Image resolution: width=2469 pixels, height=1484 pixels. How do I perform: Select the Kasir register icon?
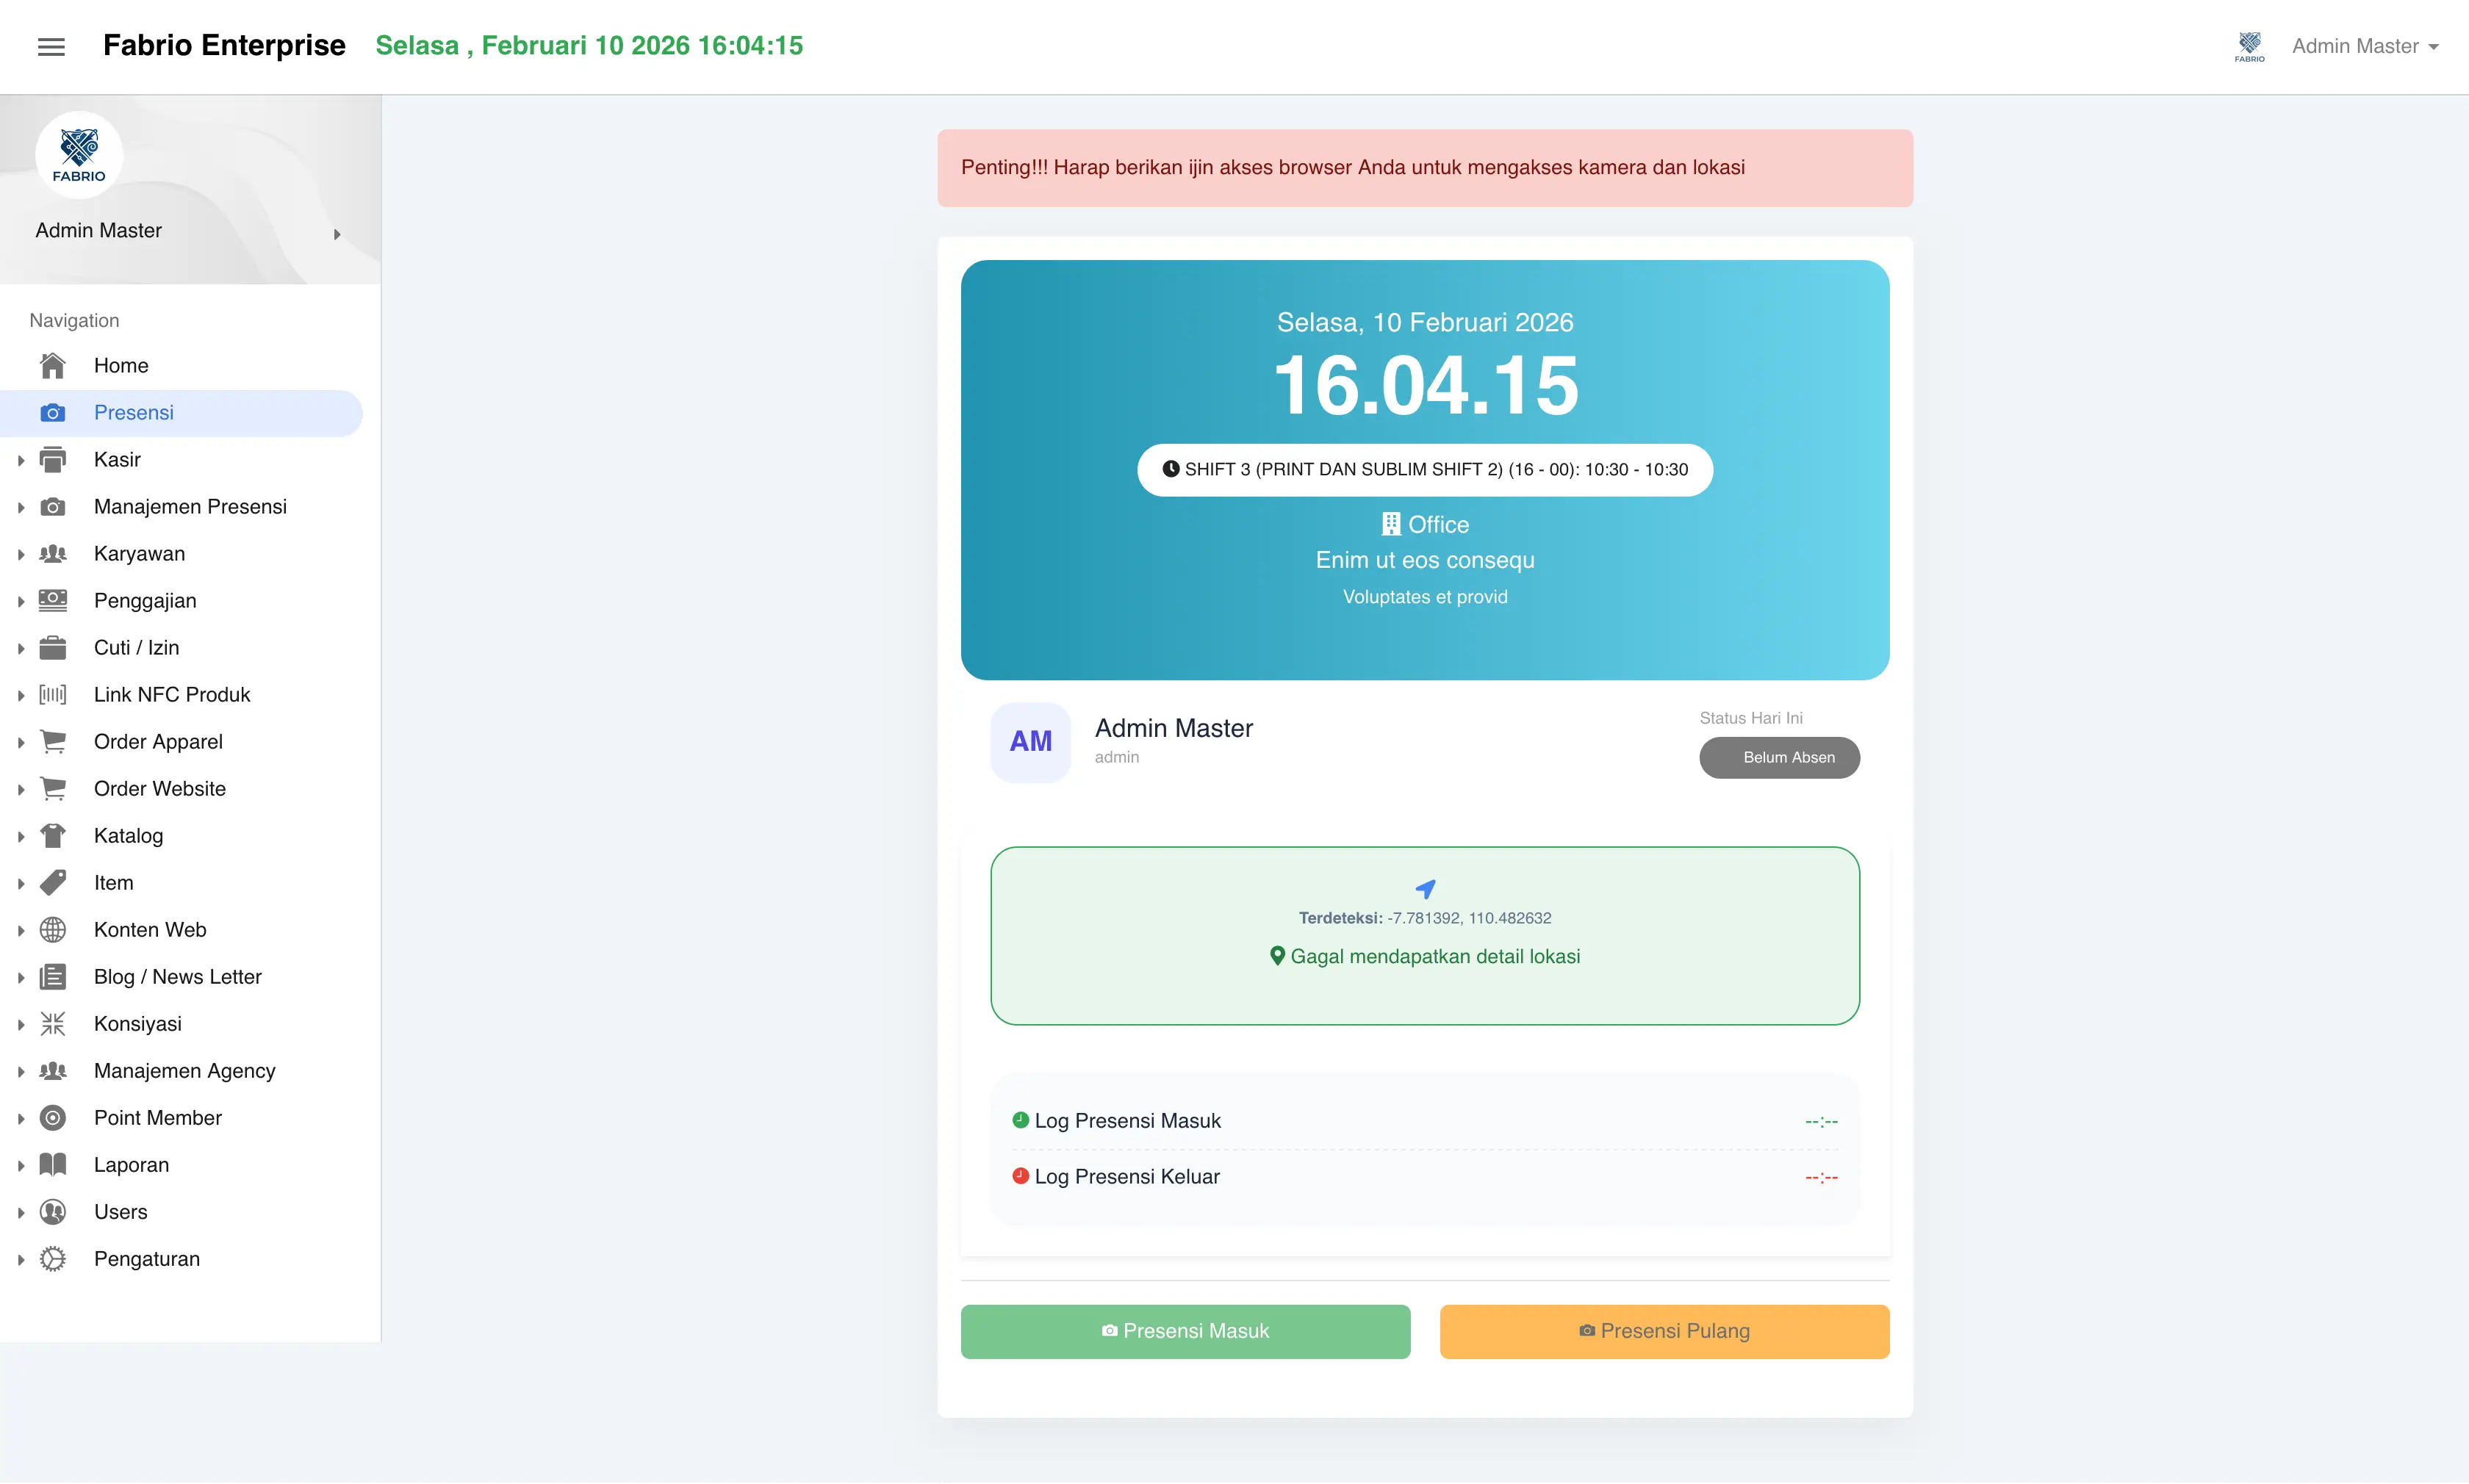pyautogui.click(x=53, y=460)
